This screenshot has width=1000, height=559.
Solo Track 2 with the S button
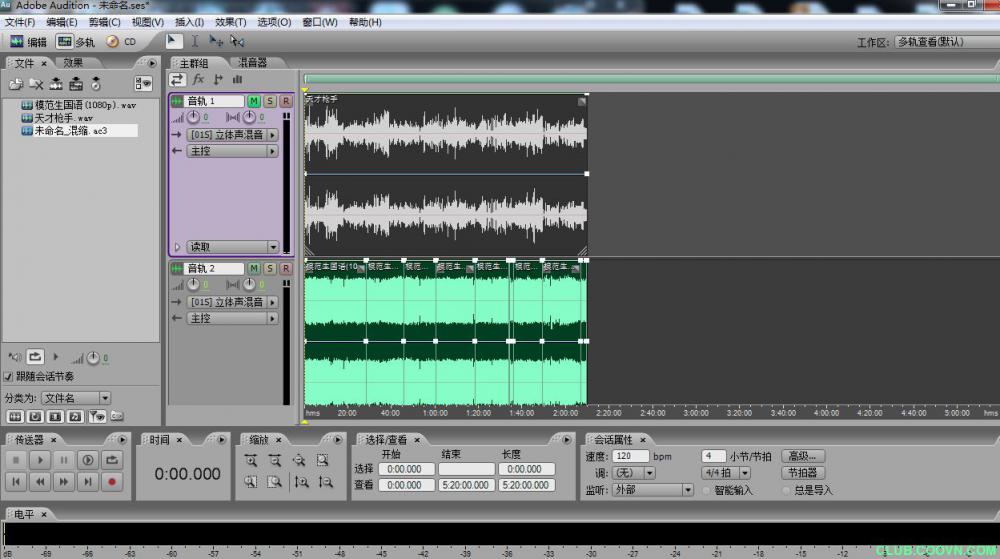pos(270,268)
